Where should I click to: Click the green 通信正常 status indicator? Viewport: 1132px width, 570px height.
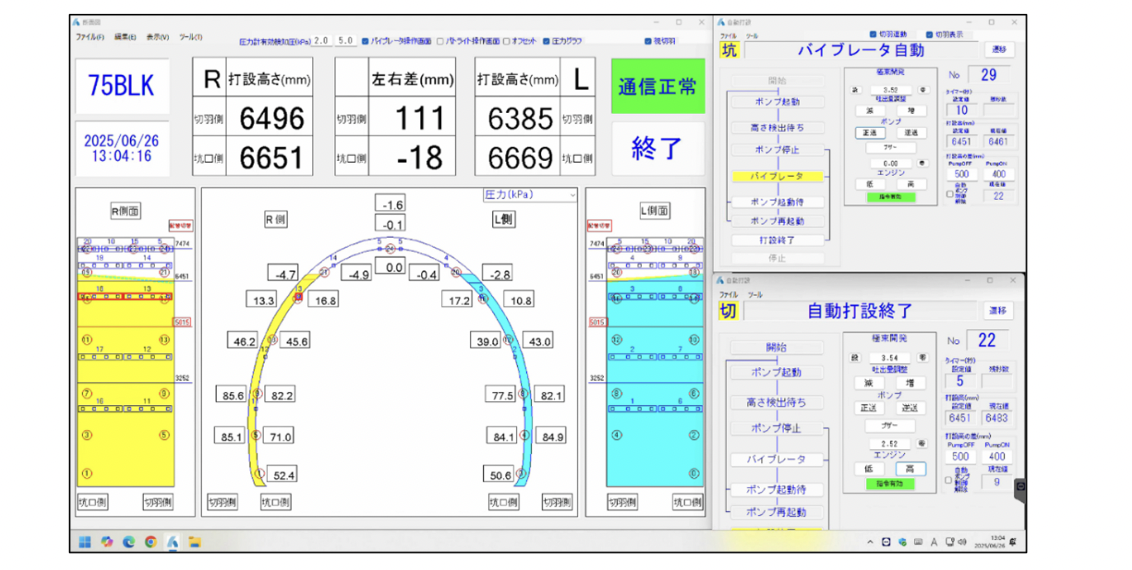[658, 86]
